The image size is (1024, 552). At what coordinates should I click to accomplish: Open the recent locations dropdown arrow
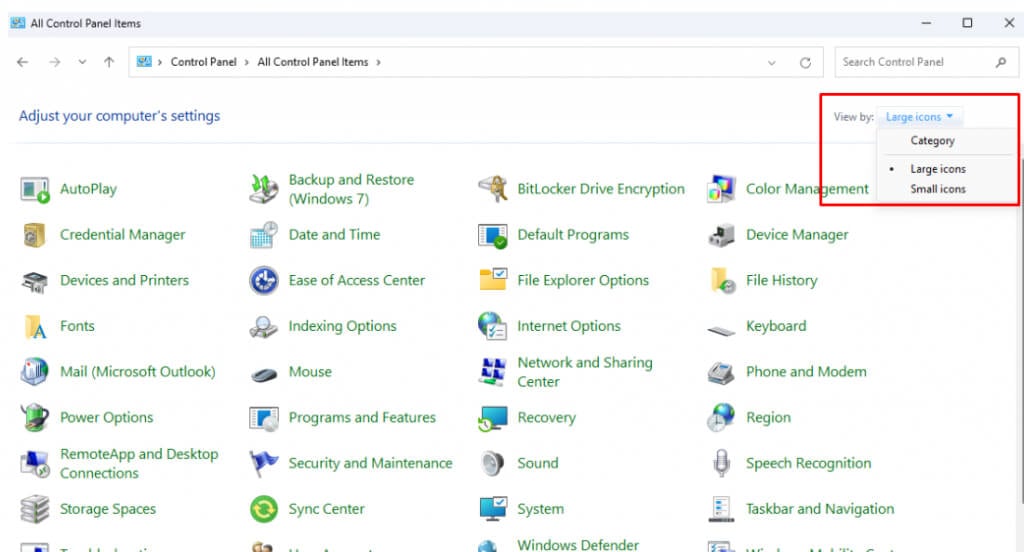click(x=82, y=62)
